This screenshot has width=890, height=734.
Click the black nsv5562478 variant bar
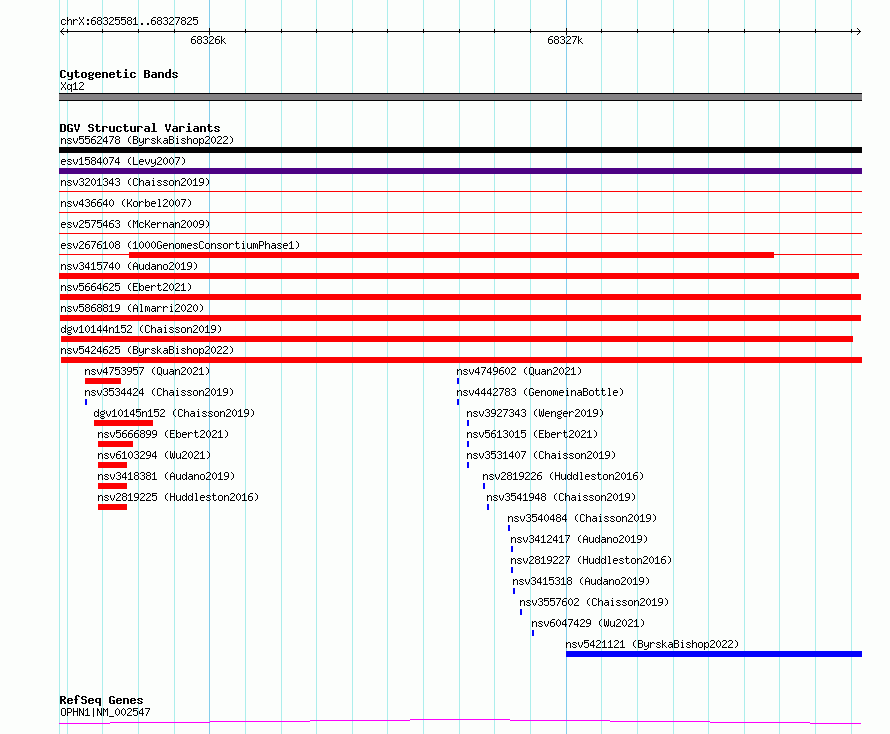[460, 150]
